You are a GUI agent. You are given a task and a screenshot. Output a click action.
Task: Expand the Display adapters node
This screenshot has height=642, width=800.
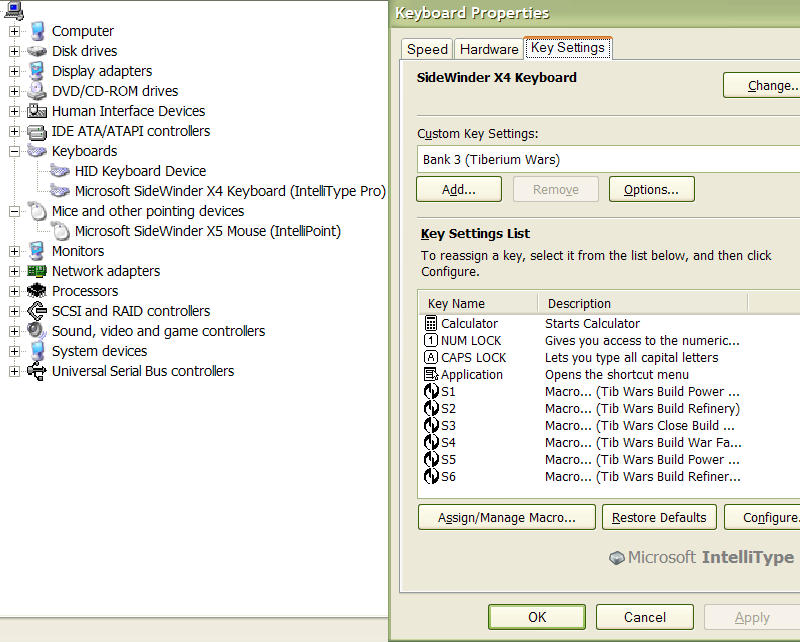[x=14, y=71]
